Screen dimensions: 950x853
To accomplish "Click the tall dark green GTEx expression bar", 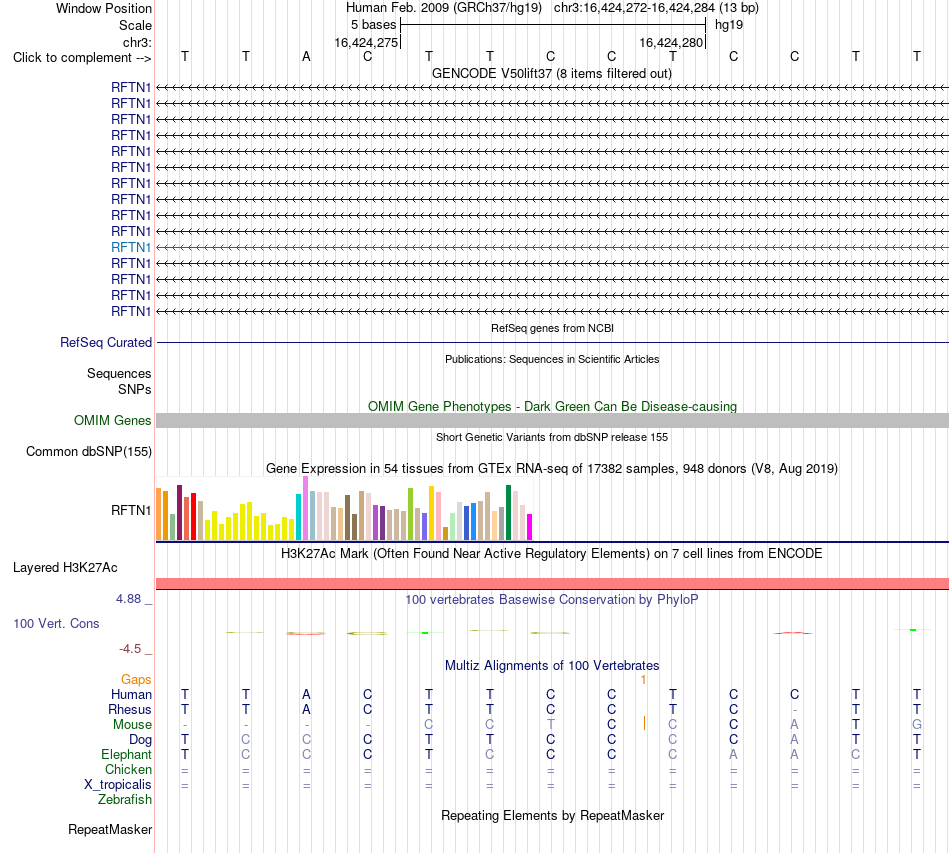I will pyautogui.click(x=508, y=513).
